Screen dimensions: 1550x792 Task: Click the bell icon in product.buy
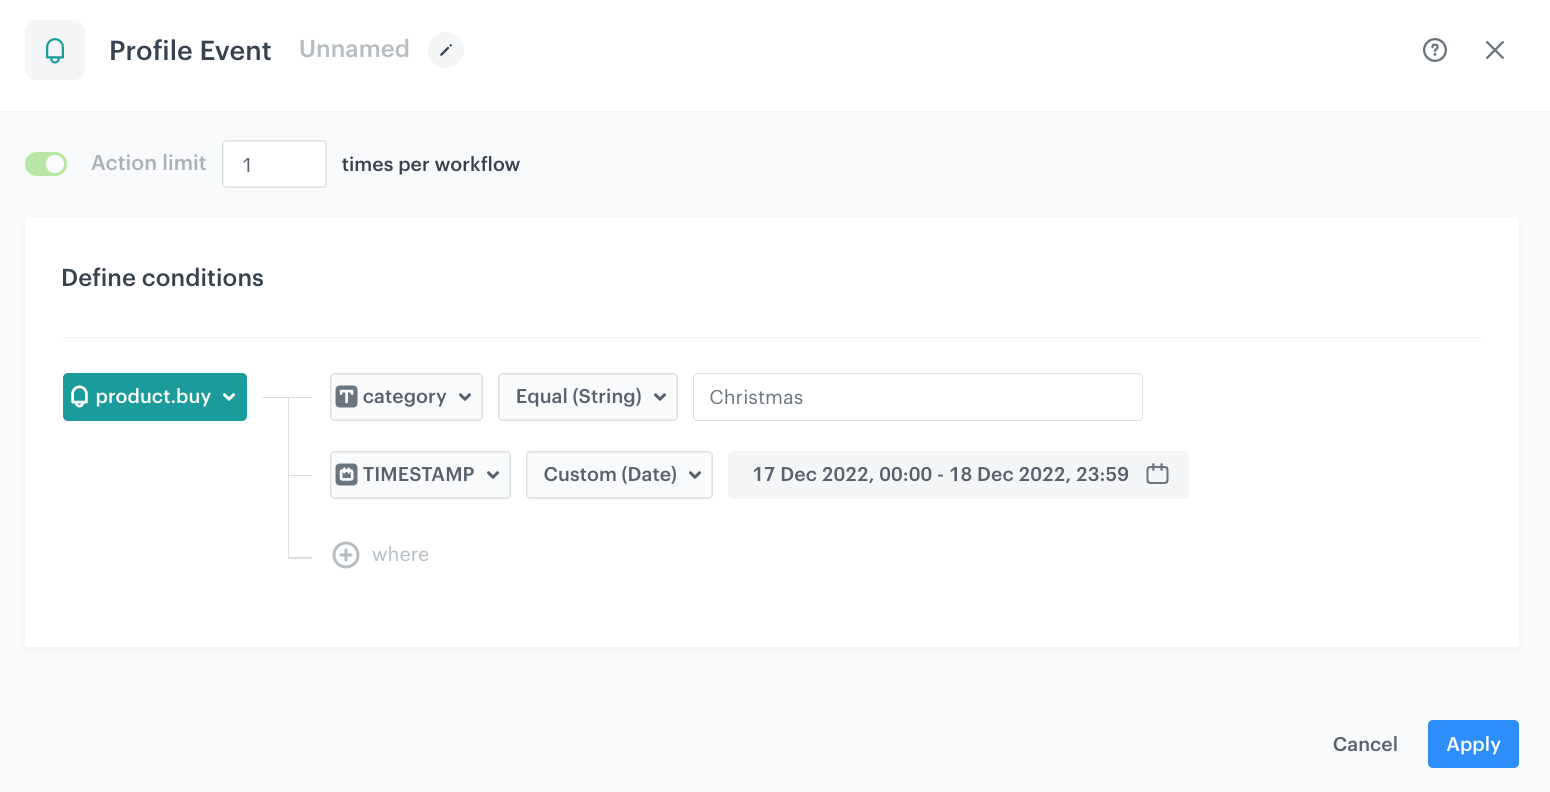pyautogui.click(x=80, y=397)
